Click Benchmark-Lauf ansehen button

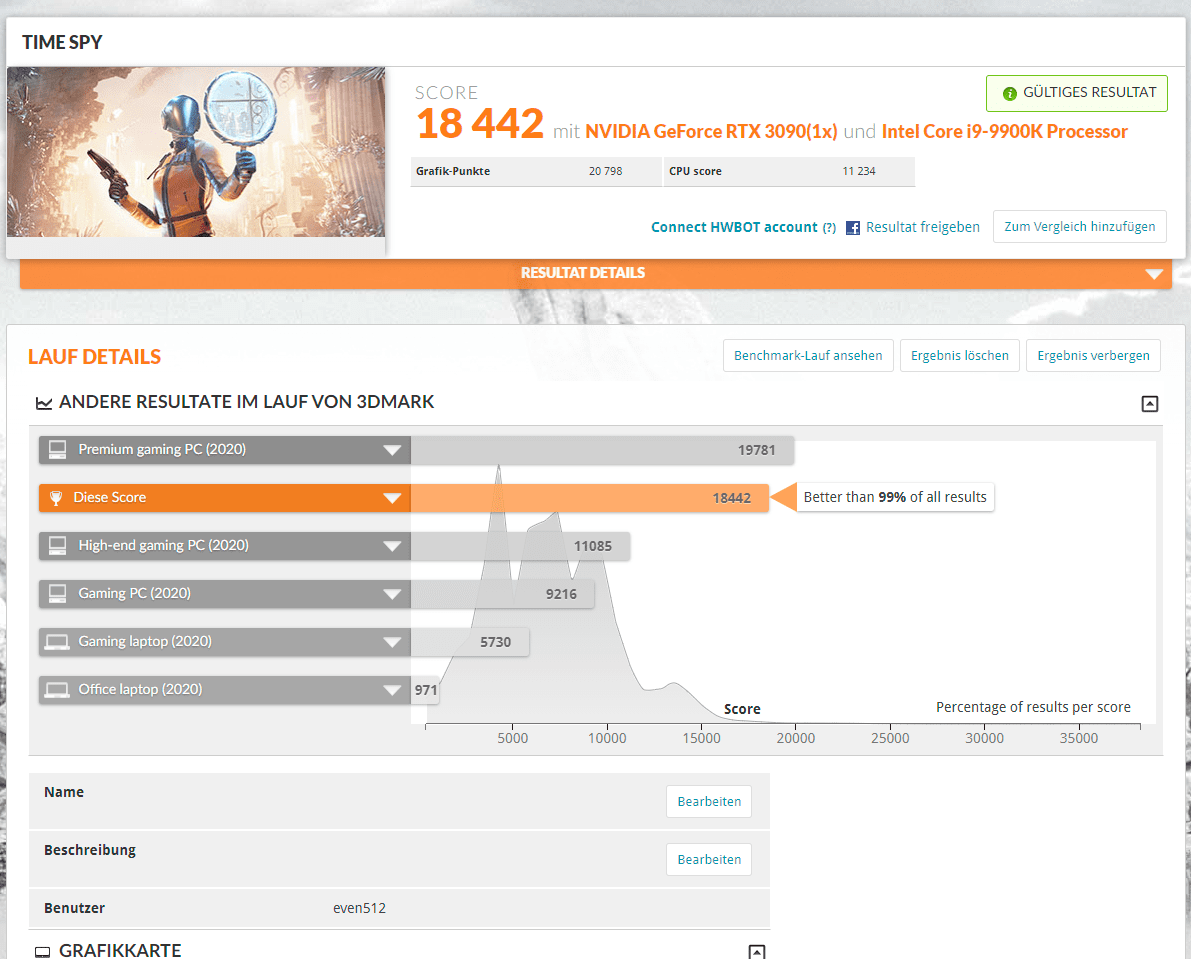coord(807,355)
